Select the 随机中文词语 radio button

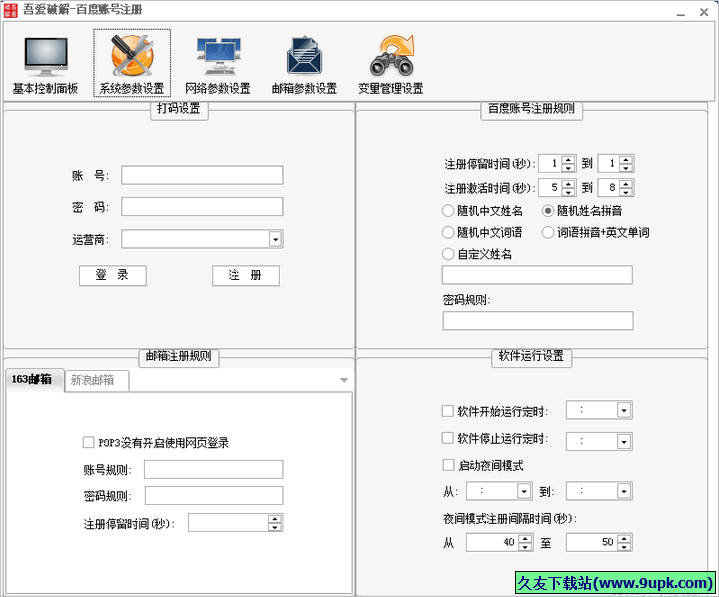pos(448,232)
